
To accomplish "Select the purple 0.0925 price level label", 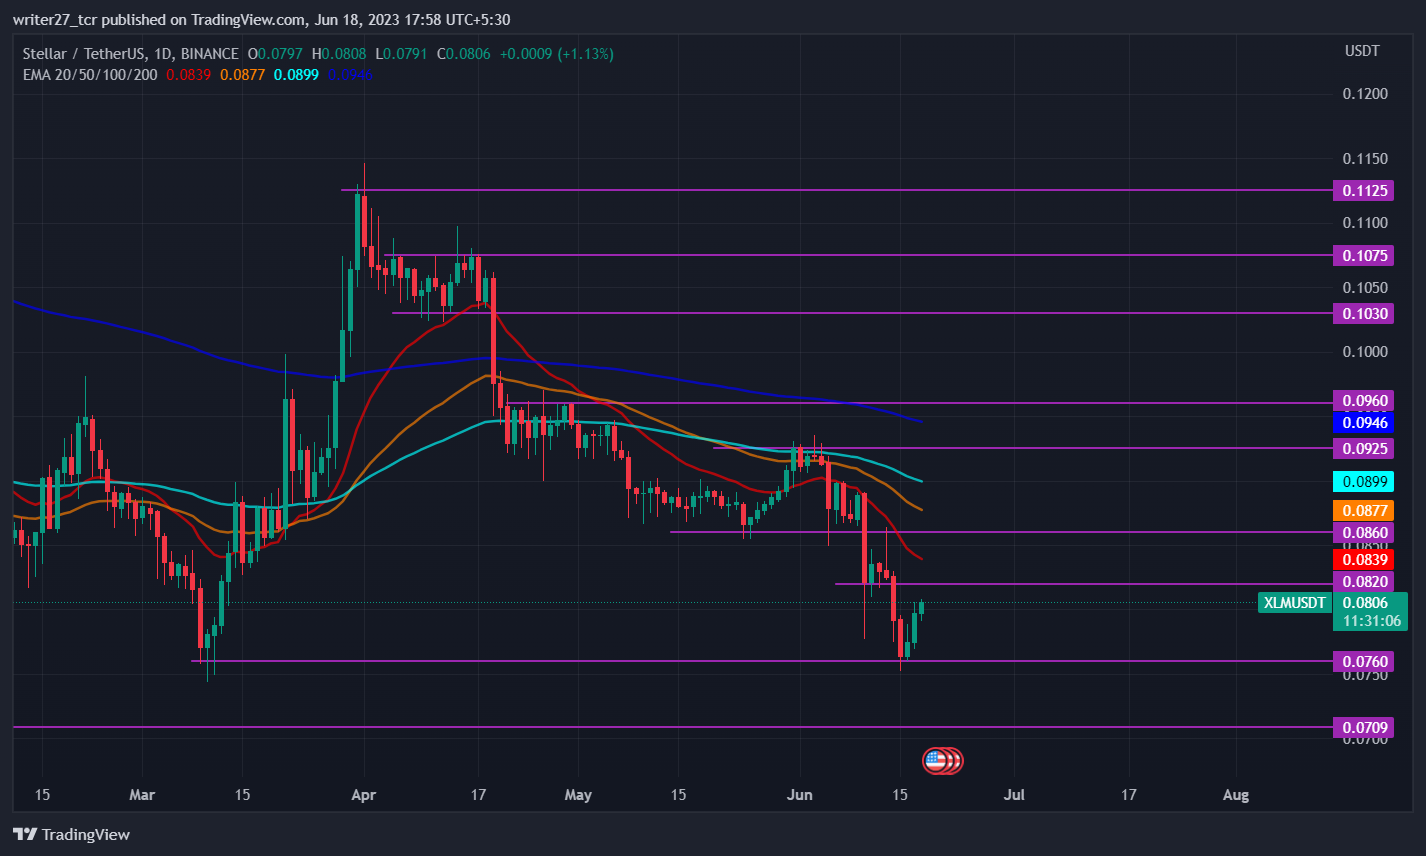I will [1363, 448].
